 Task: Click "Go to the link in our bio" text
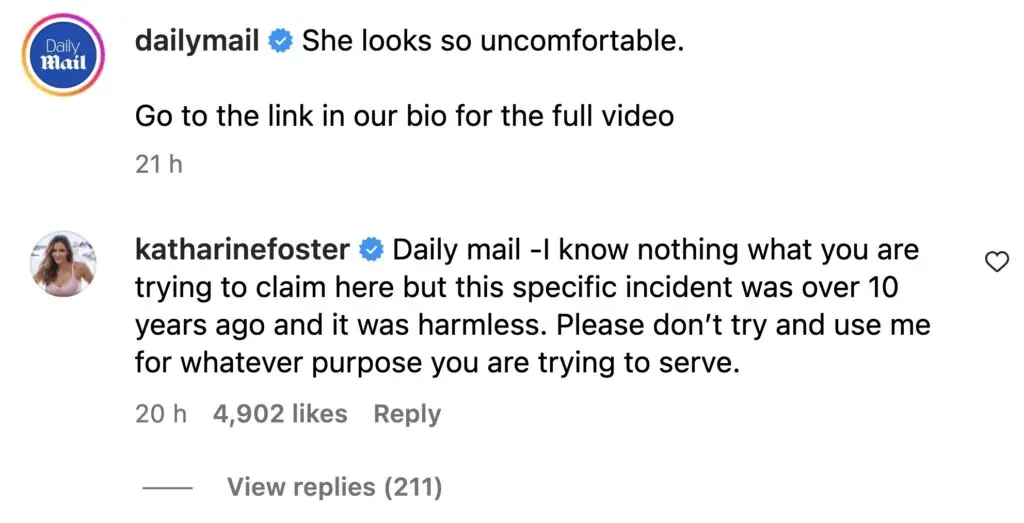(x=404, y=116)
